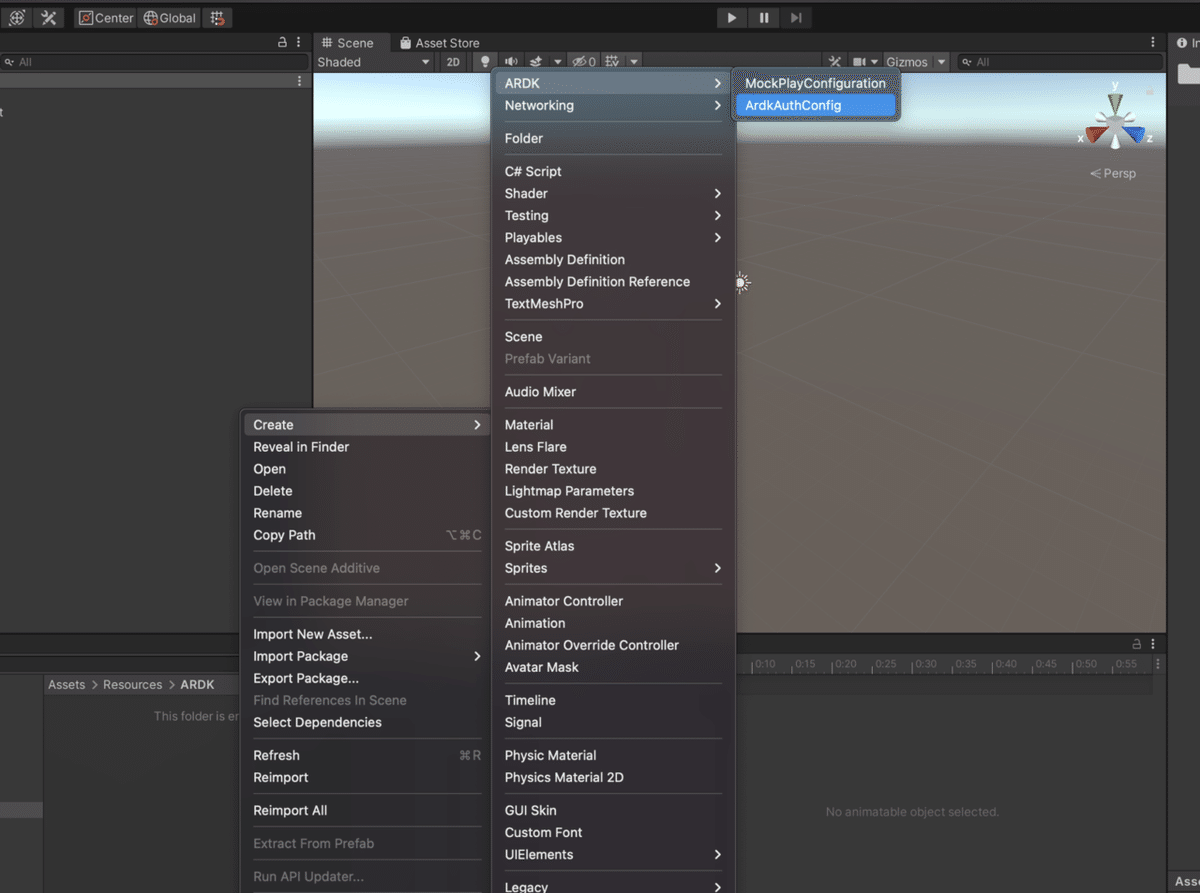
Task: Click the blue z axis cone
Action: coord(1134,135)
